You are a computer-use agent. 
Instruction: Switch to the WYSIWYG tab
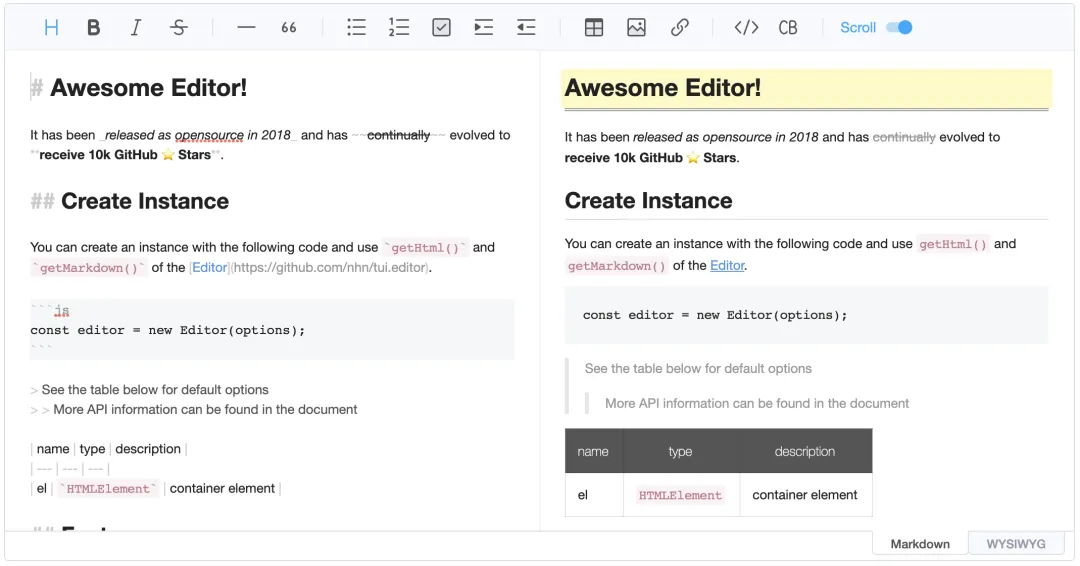(x=1016, y=544)
